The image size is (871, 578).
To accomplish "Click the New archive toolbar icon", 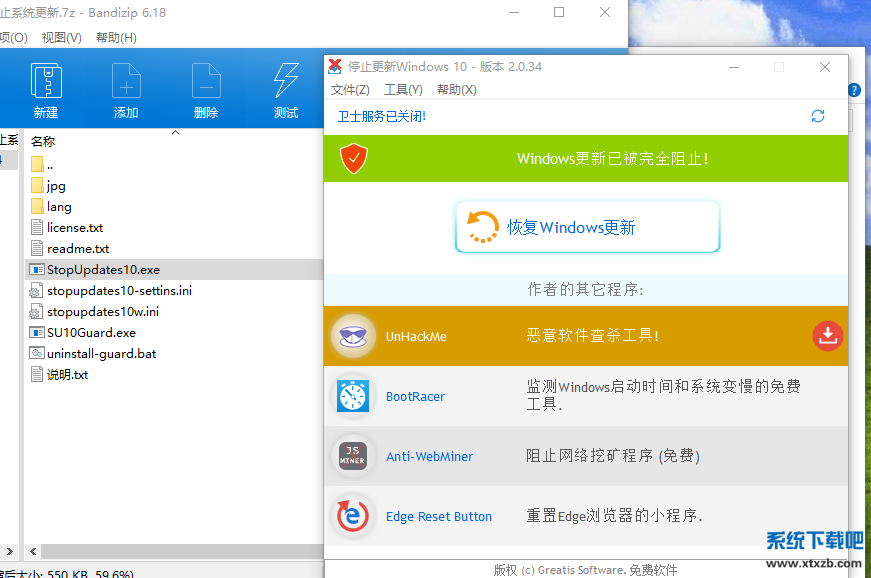I will click(x=46, y=81).
